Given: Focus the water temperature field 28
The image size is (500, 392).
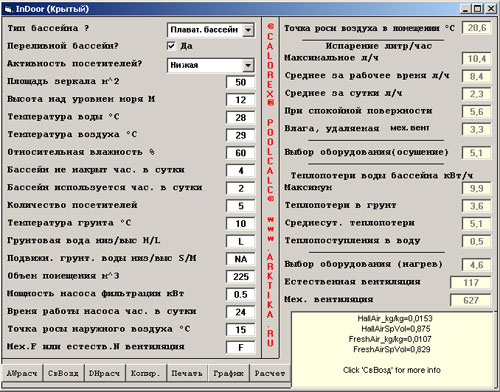Looking at the screenshot, I should coord(241,118).
